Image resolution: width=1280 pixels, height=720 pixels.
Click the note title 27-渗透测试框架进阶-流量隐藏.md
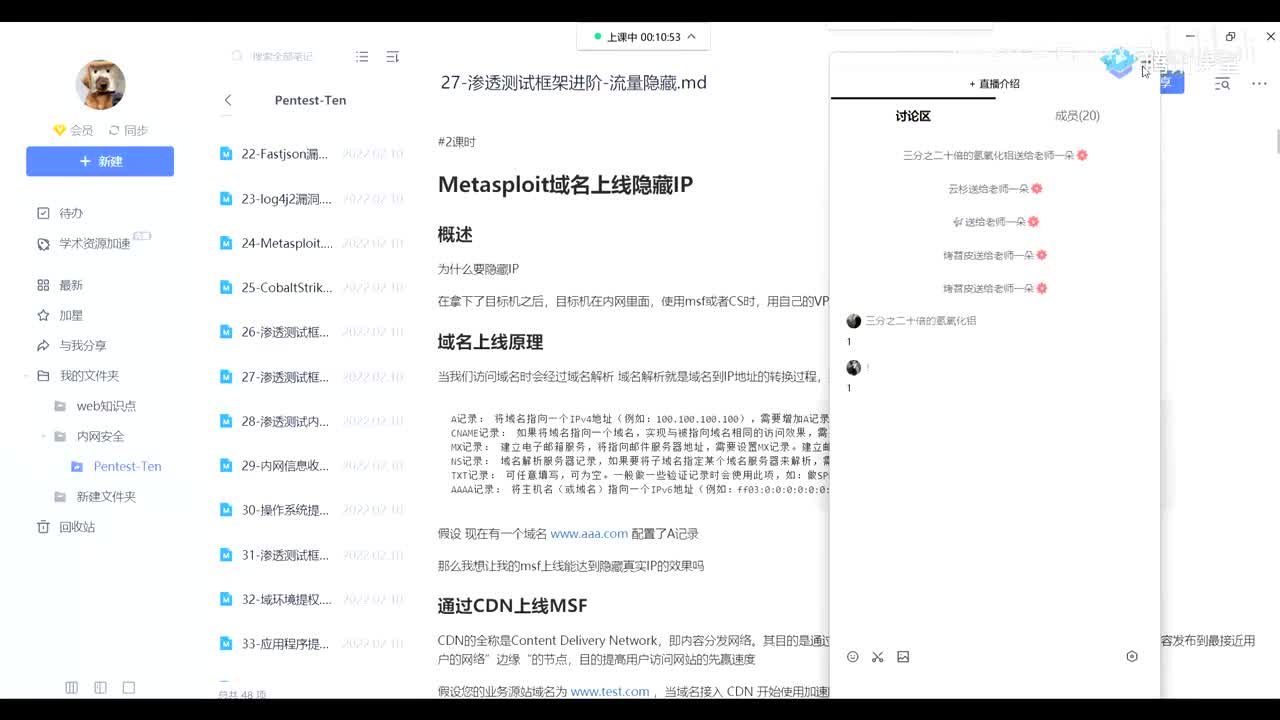point(573,83)
